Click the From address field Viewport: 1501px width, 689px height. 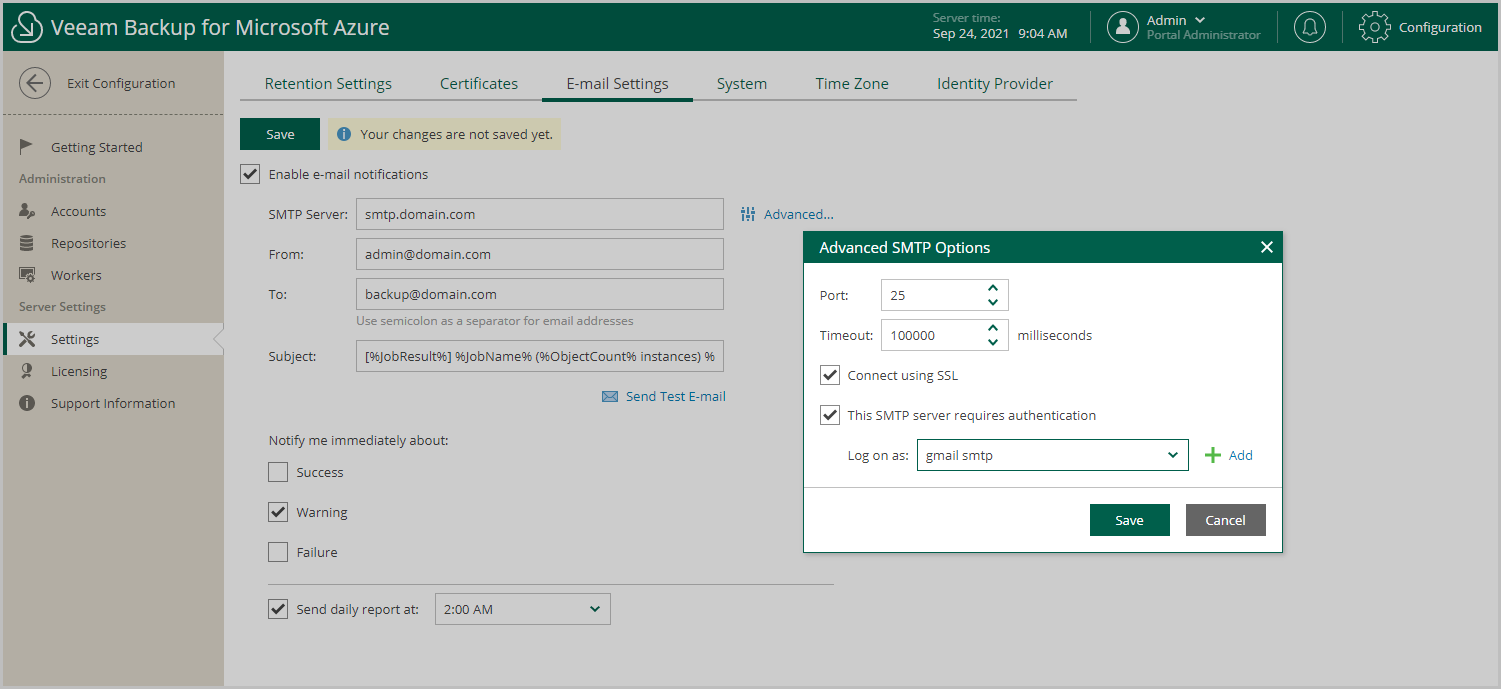coord(540,254)
